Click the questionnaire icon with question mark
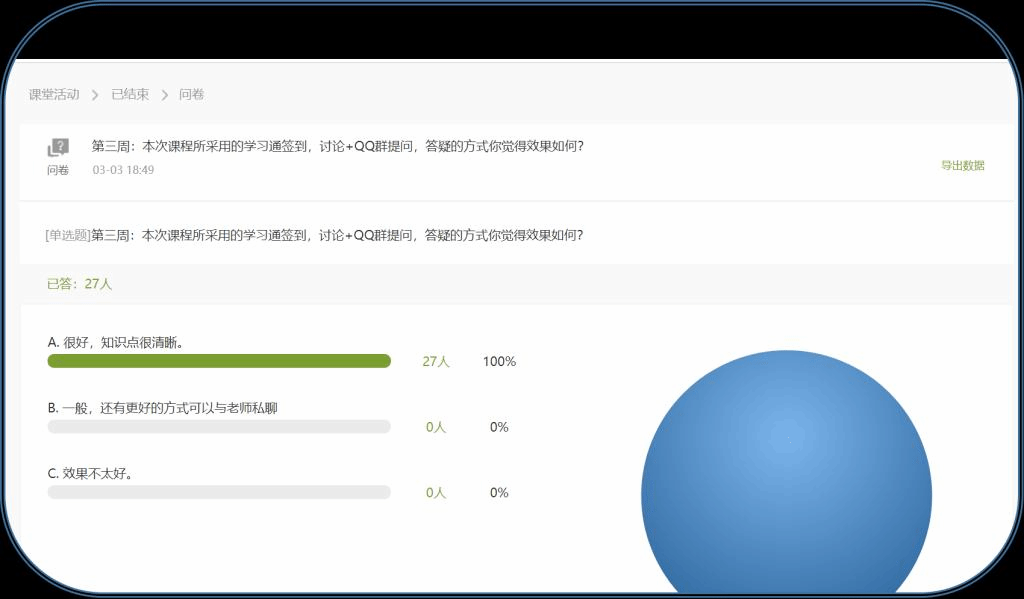Viewport: 1024px width, 599px height. point(58,148)
